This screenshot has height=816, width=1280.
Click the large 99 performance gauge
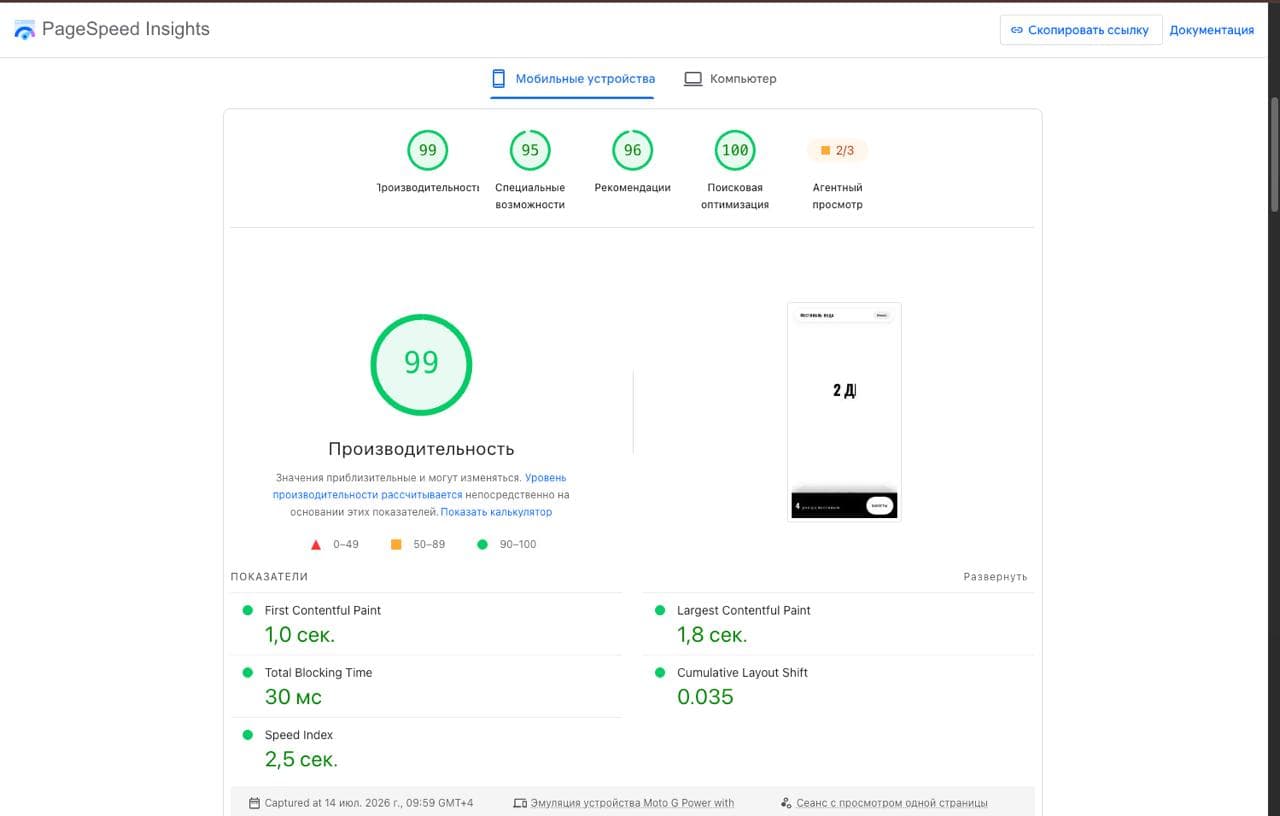point(421,363)
